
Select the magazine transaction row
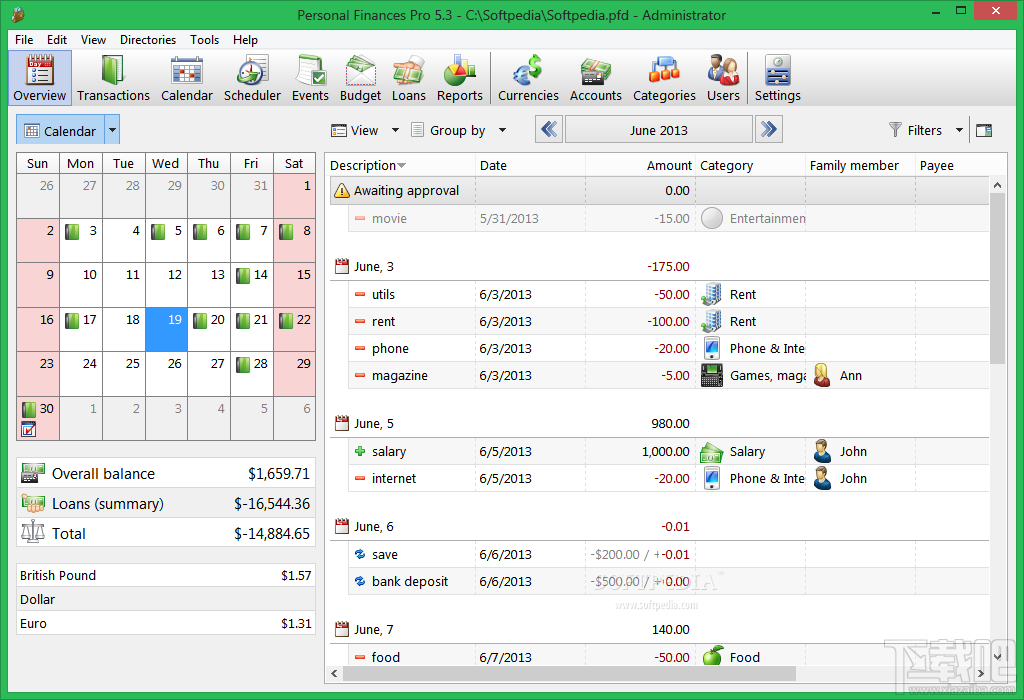[x=668, y=375]
